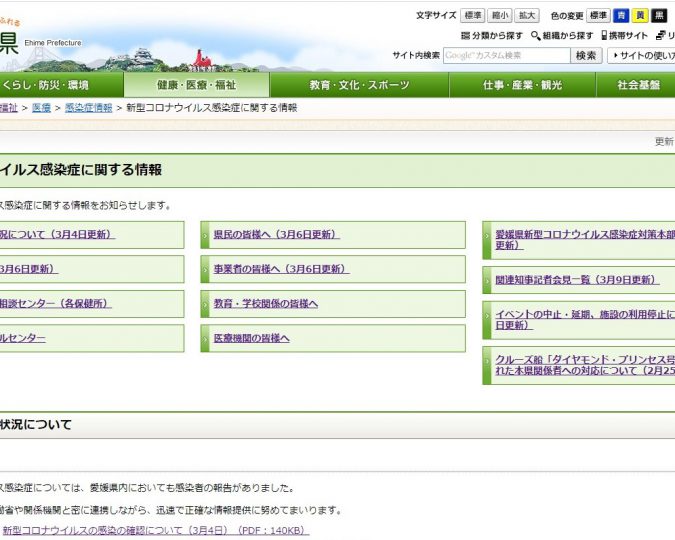Click the site search input field
The image size is (675, 540).
[507, 56]
